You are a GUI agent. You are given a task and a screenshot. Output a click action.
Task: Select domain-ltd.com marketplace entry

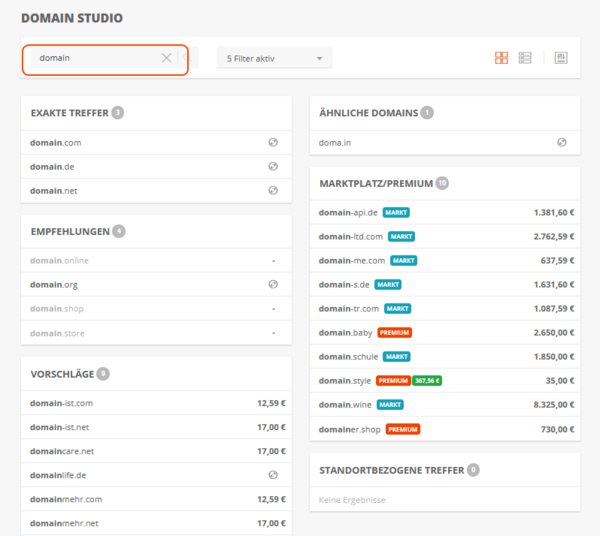(x=445, y=236)
